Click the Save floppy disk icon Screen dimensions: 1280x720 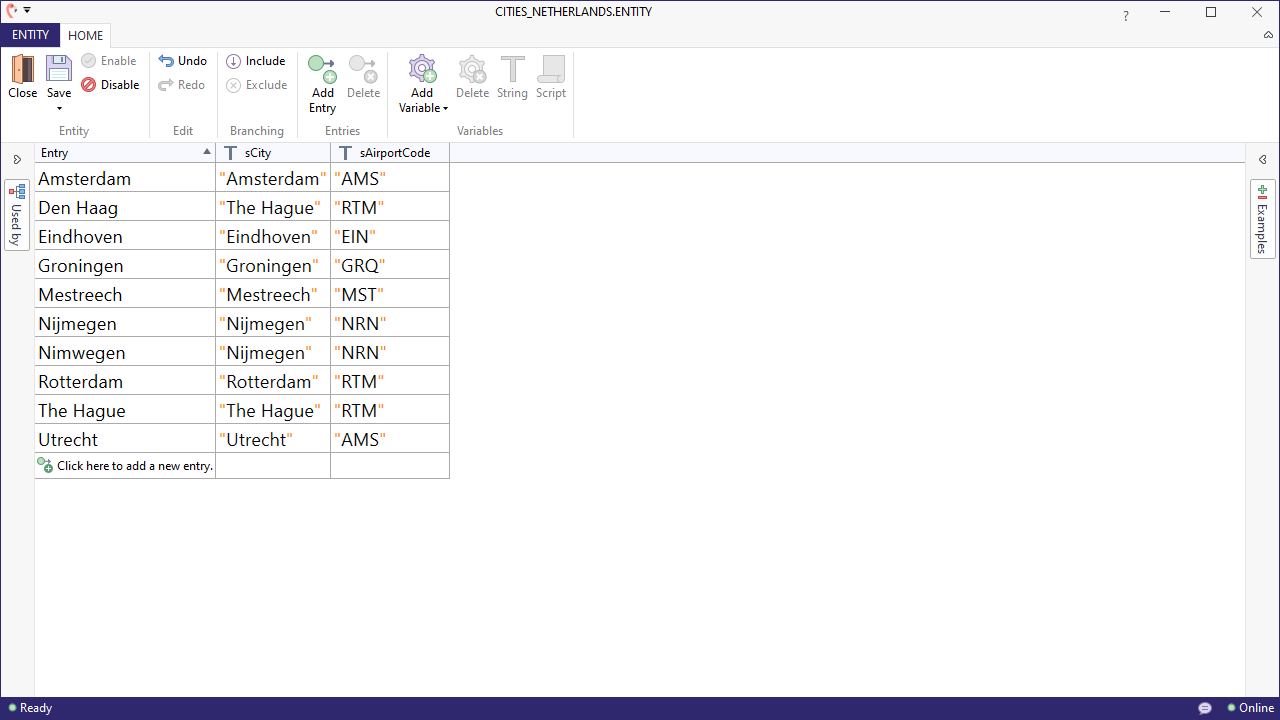point(59,69)
